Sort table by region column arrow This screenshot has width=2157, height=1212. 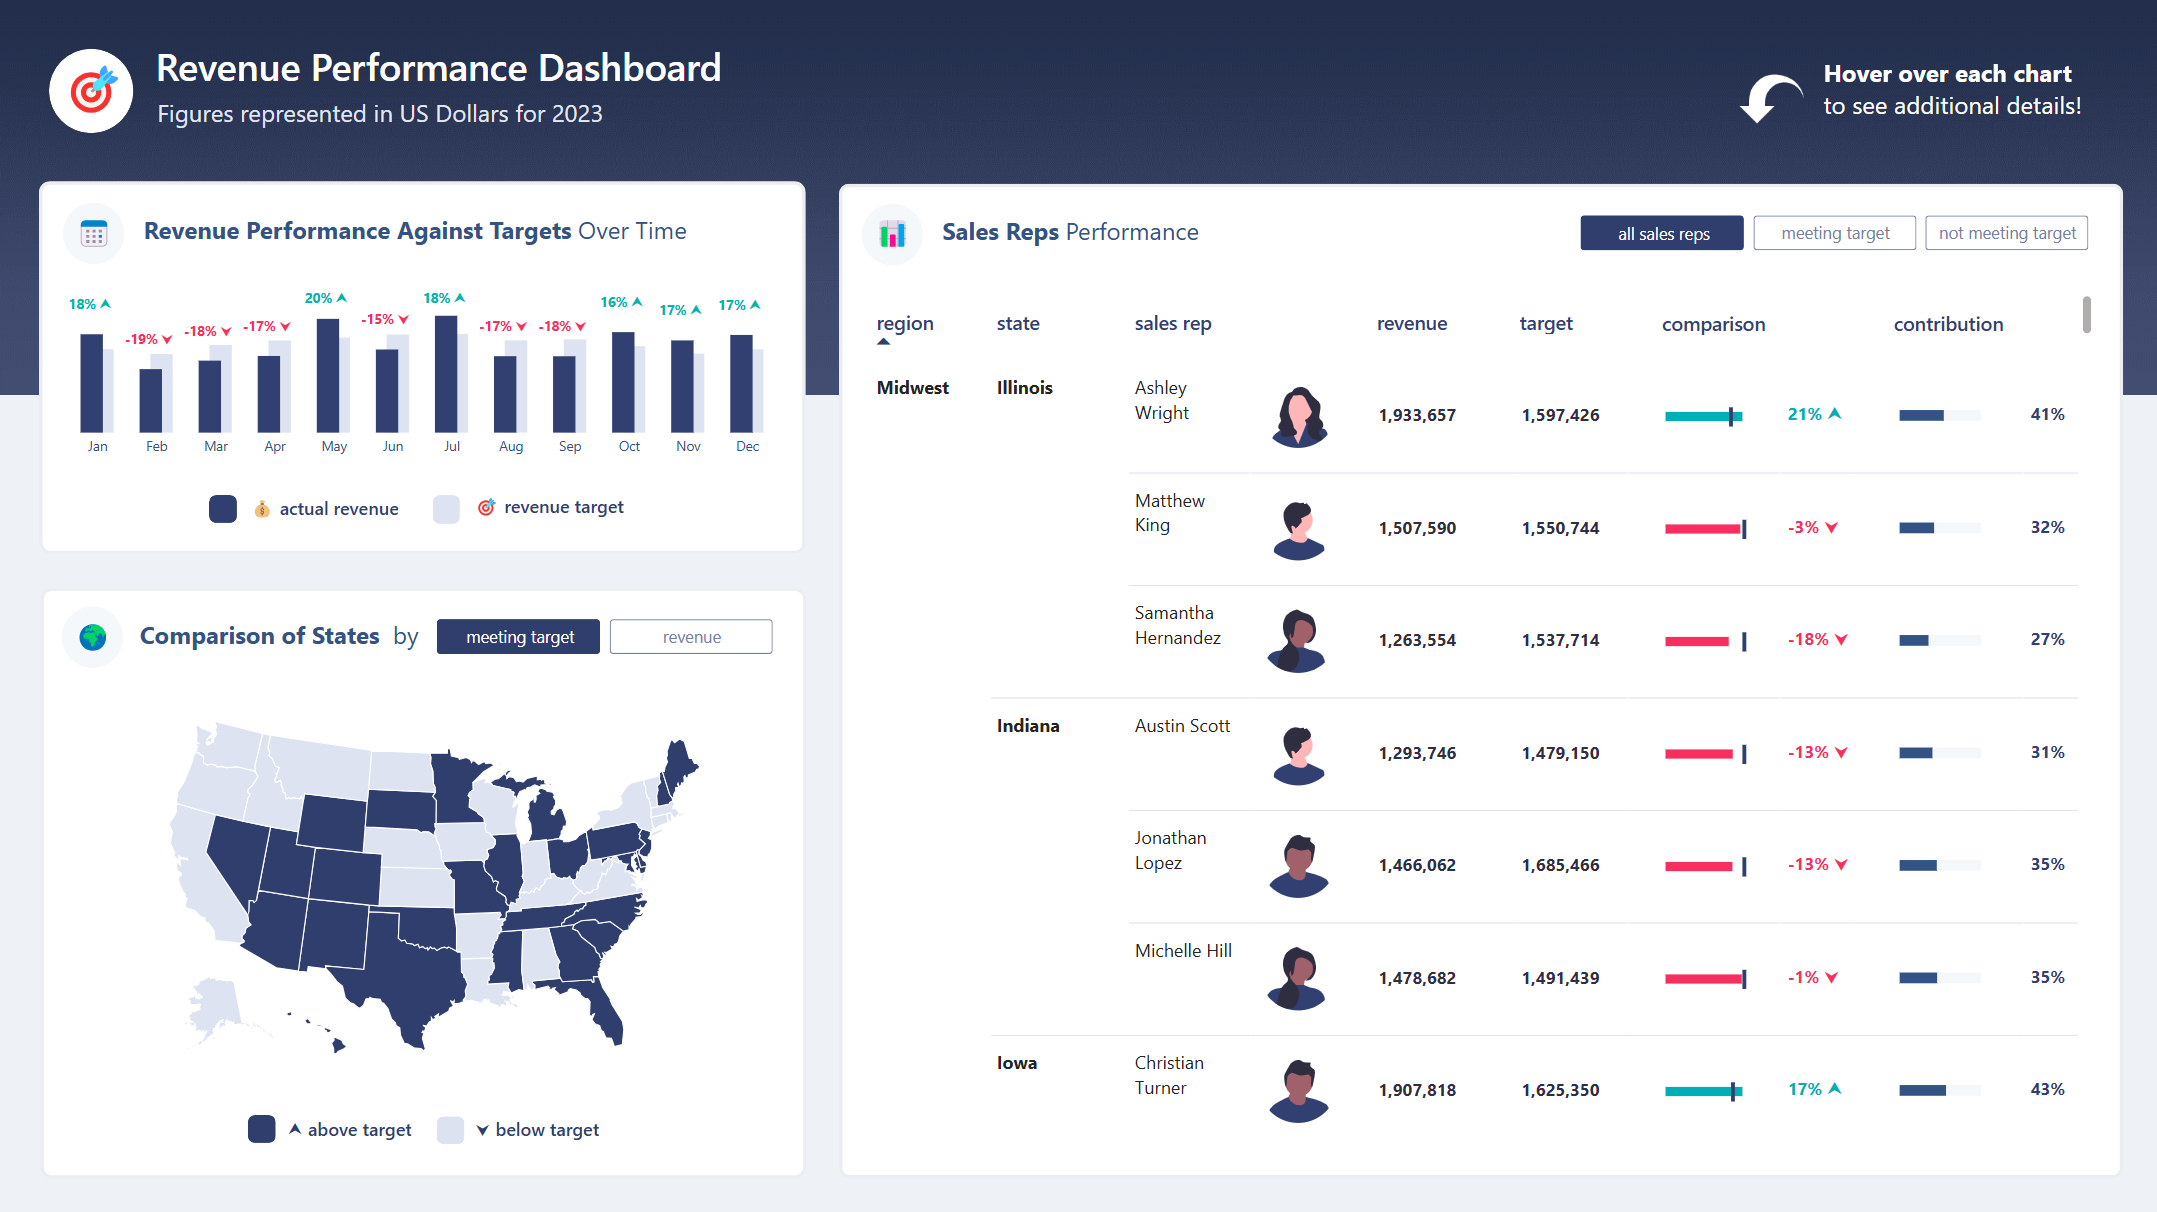point(884,342)
